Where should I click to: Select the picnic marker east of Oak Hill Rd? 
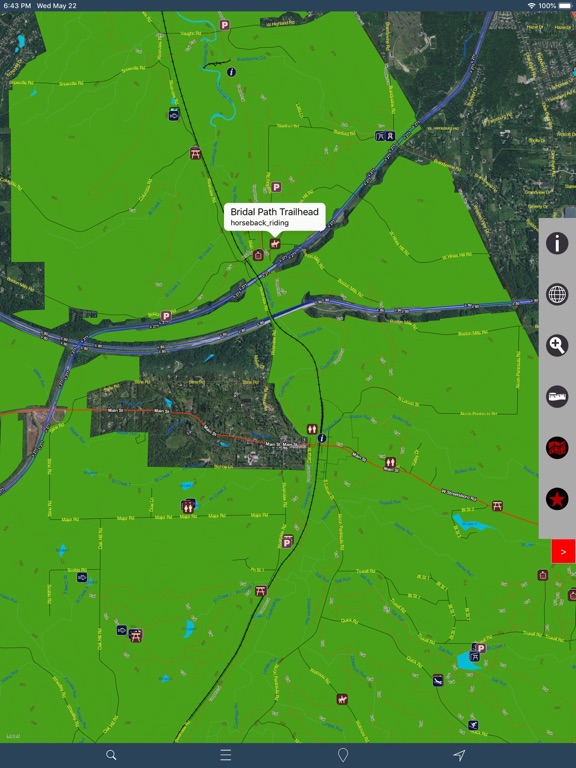[136, 636]
